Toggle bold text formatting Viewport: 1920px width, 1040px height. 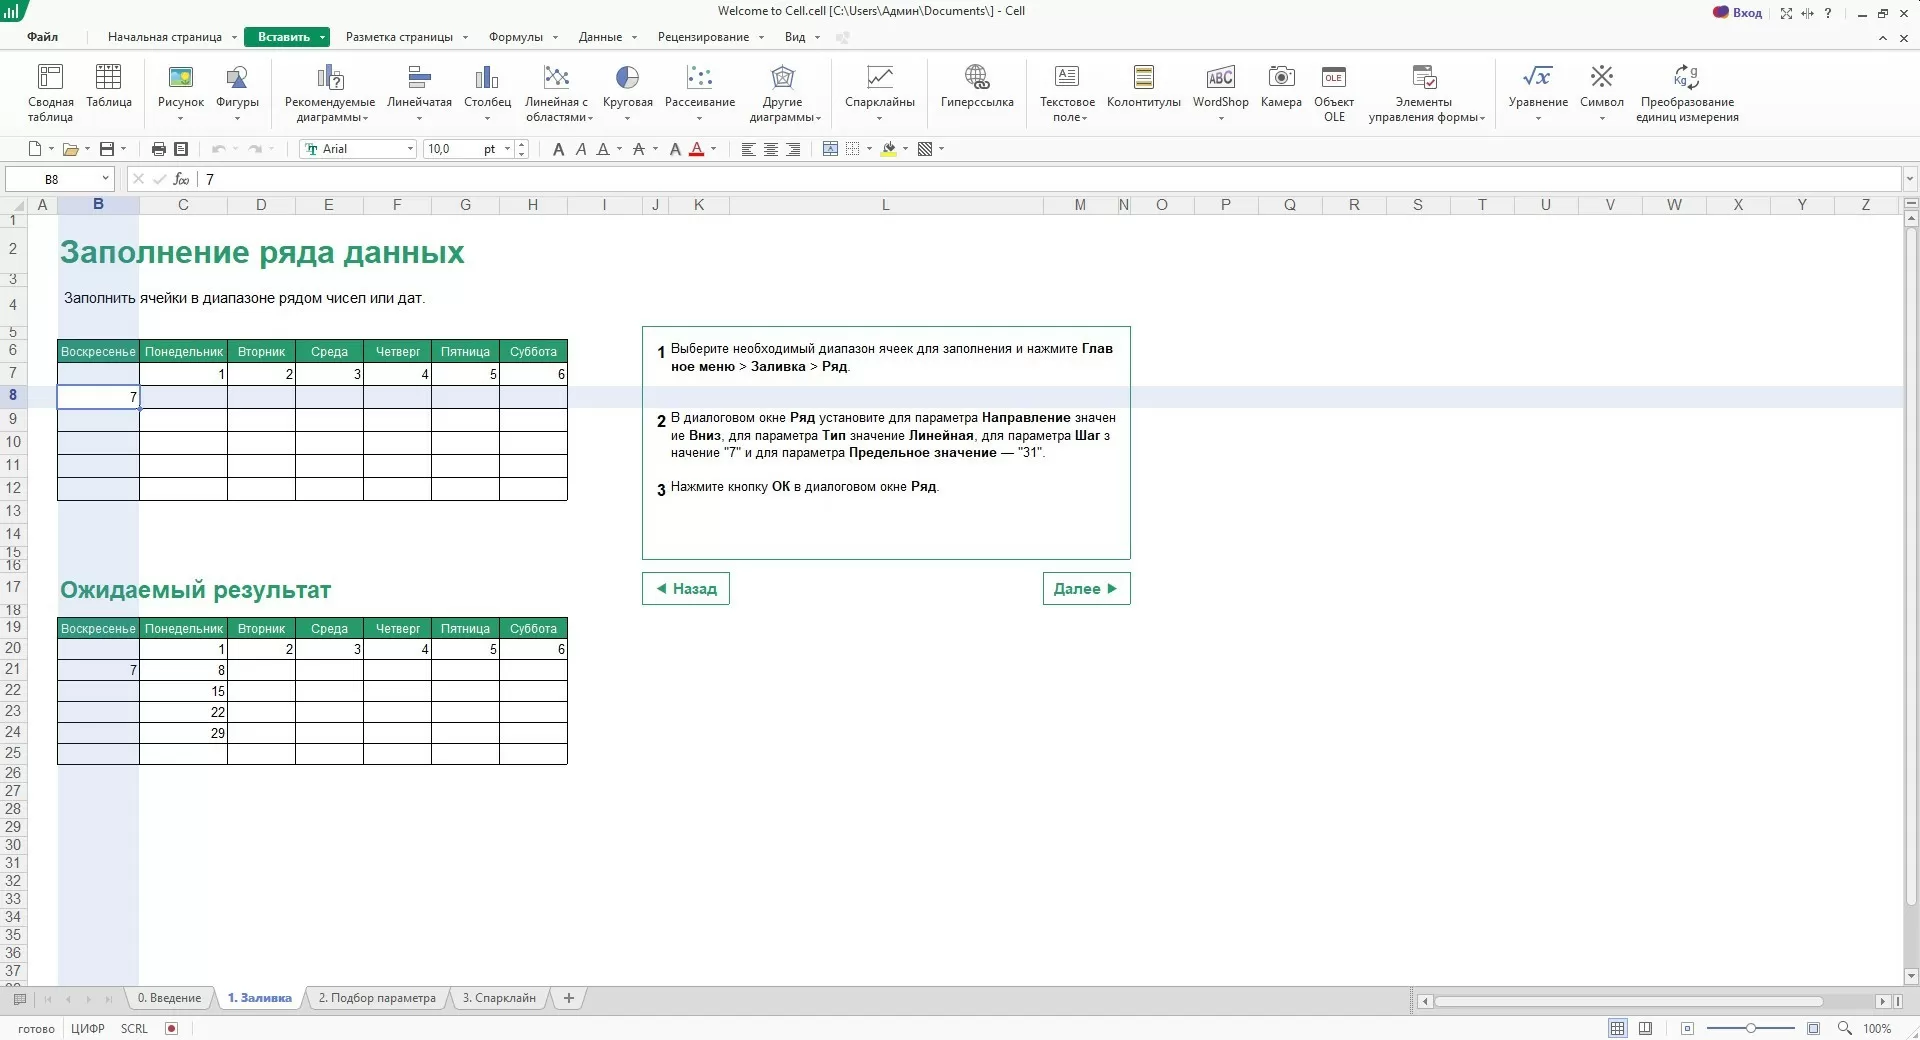558,149
